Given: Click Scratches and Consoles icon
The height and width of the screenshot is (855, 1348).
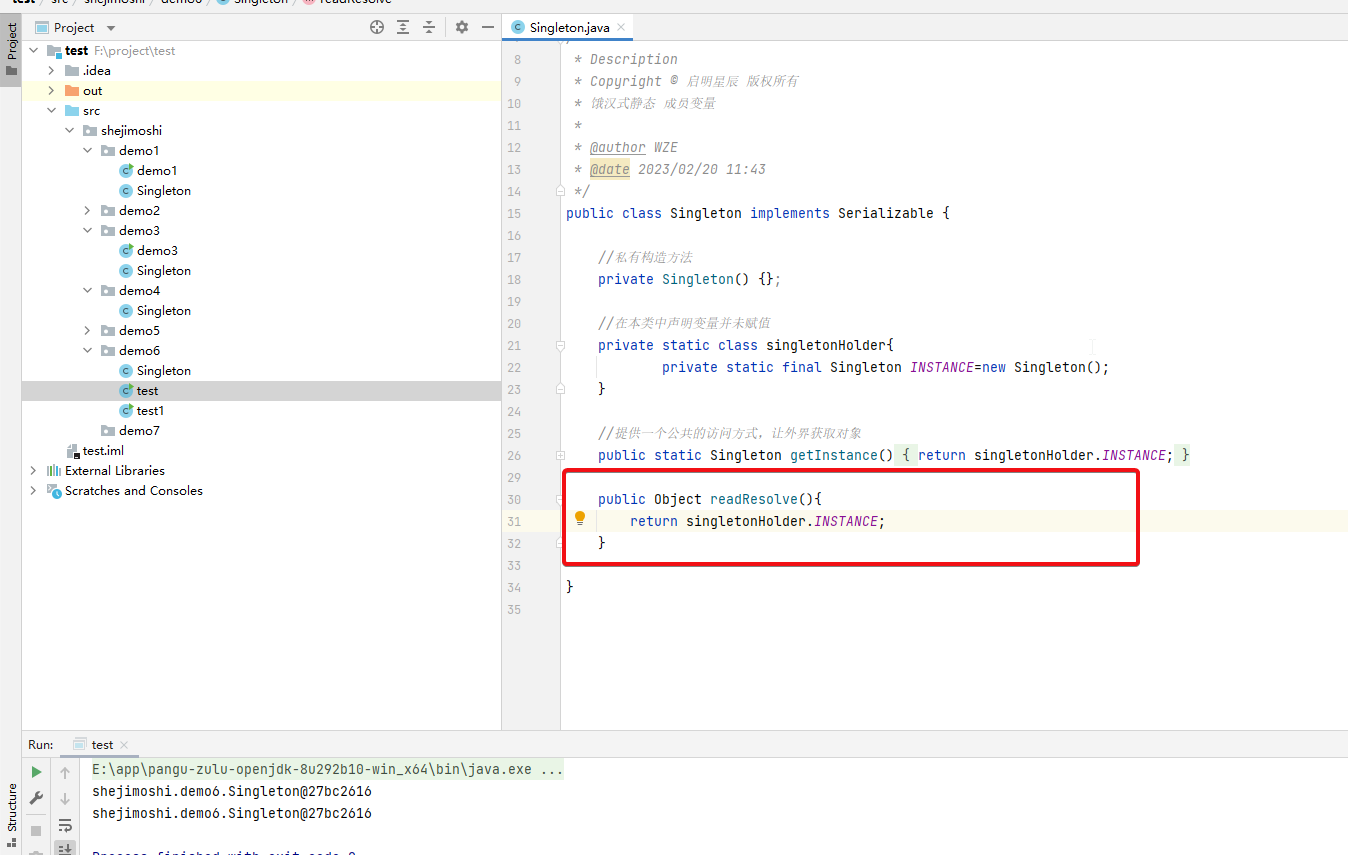Looking at the screenshot, I should point(54,491).
